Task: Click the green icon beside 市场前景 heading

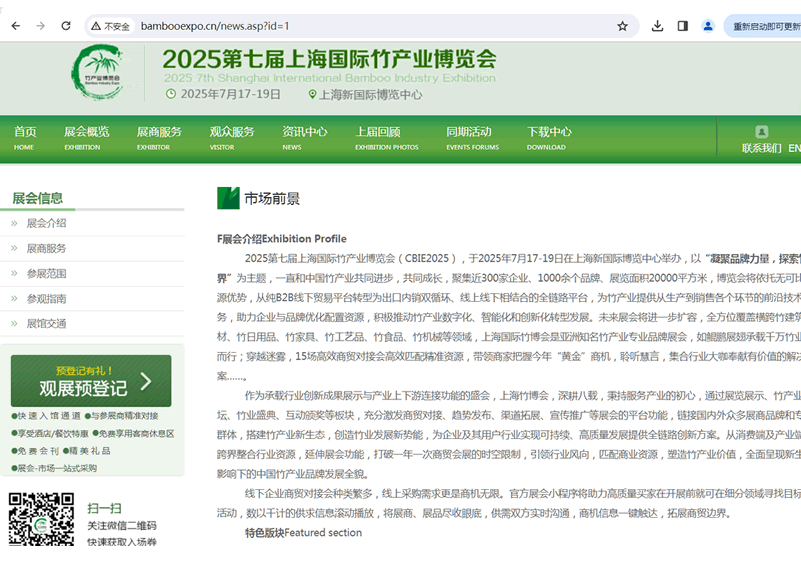Action: [228, 198]
